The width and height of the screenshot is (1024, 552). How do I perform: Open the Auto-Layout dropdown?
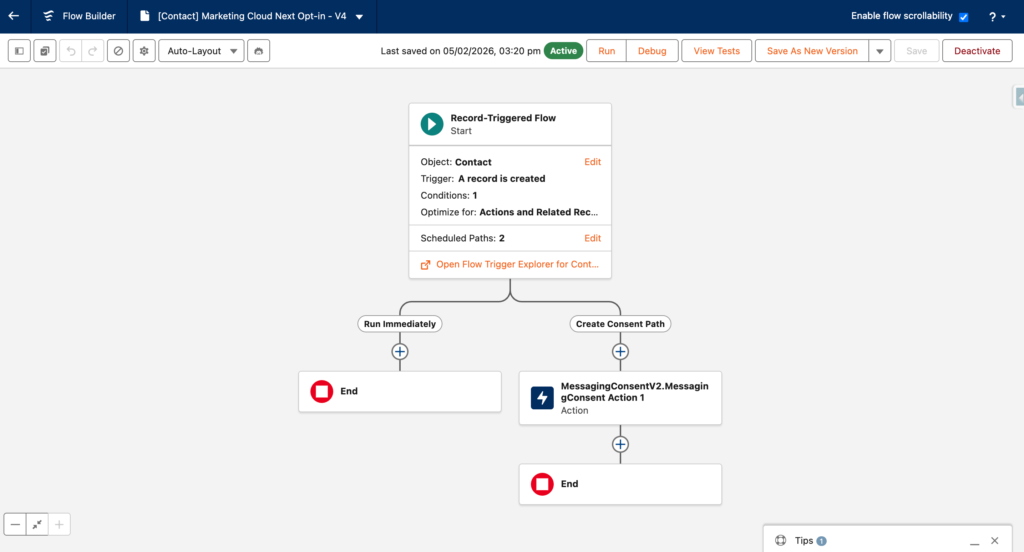point(201,51)
